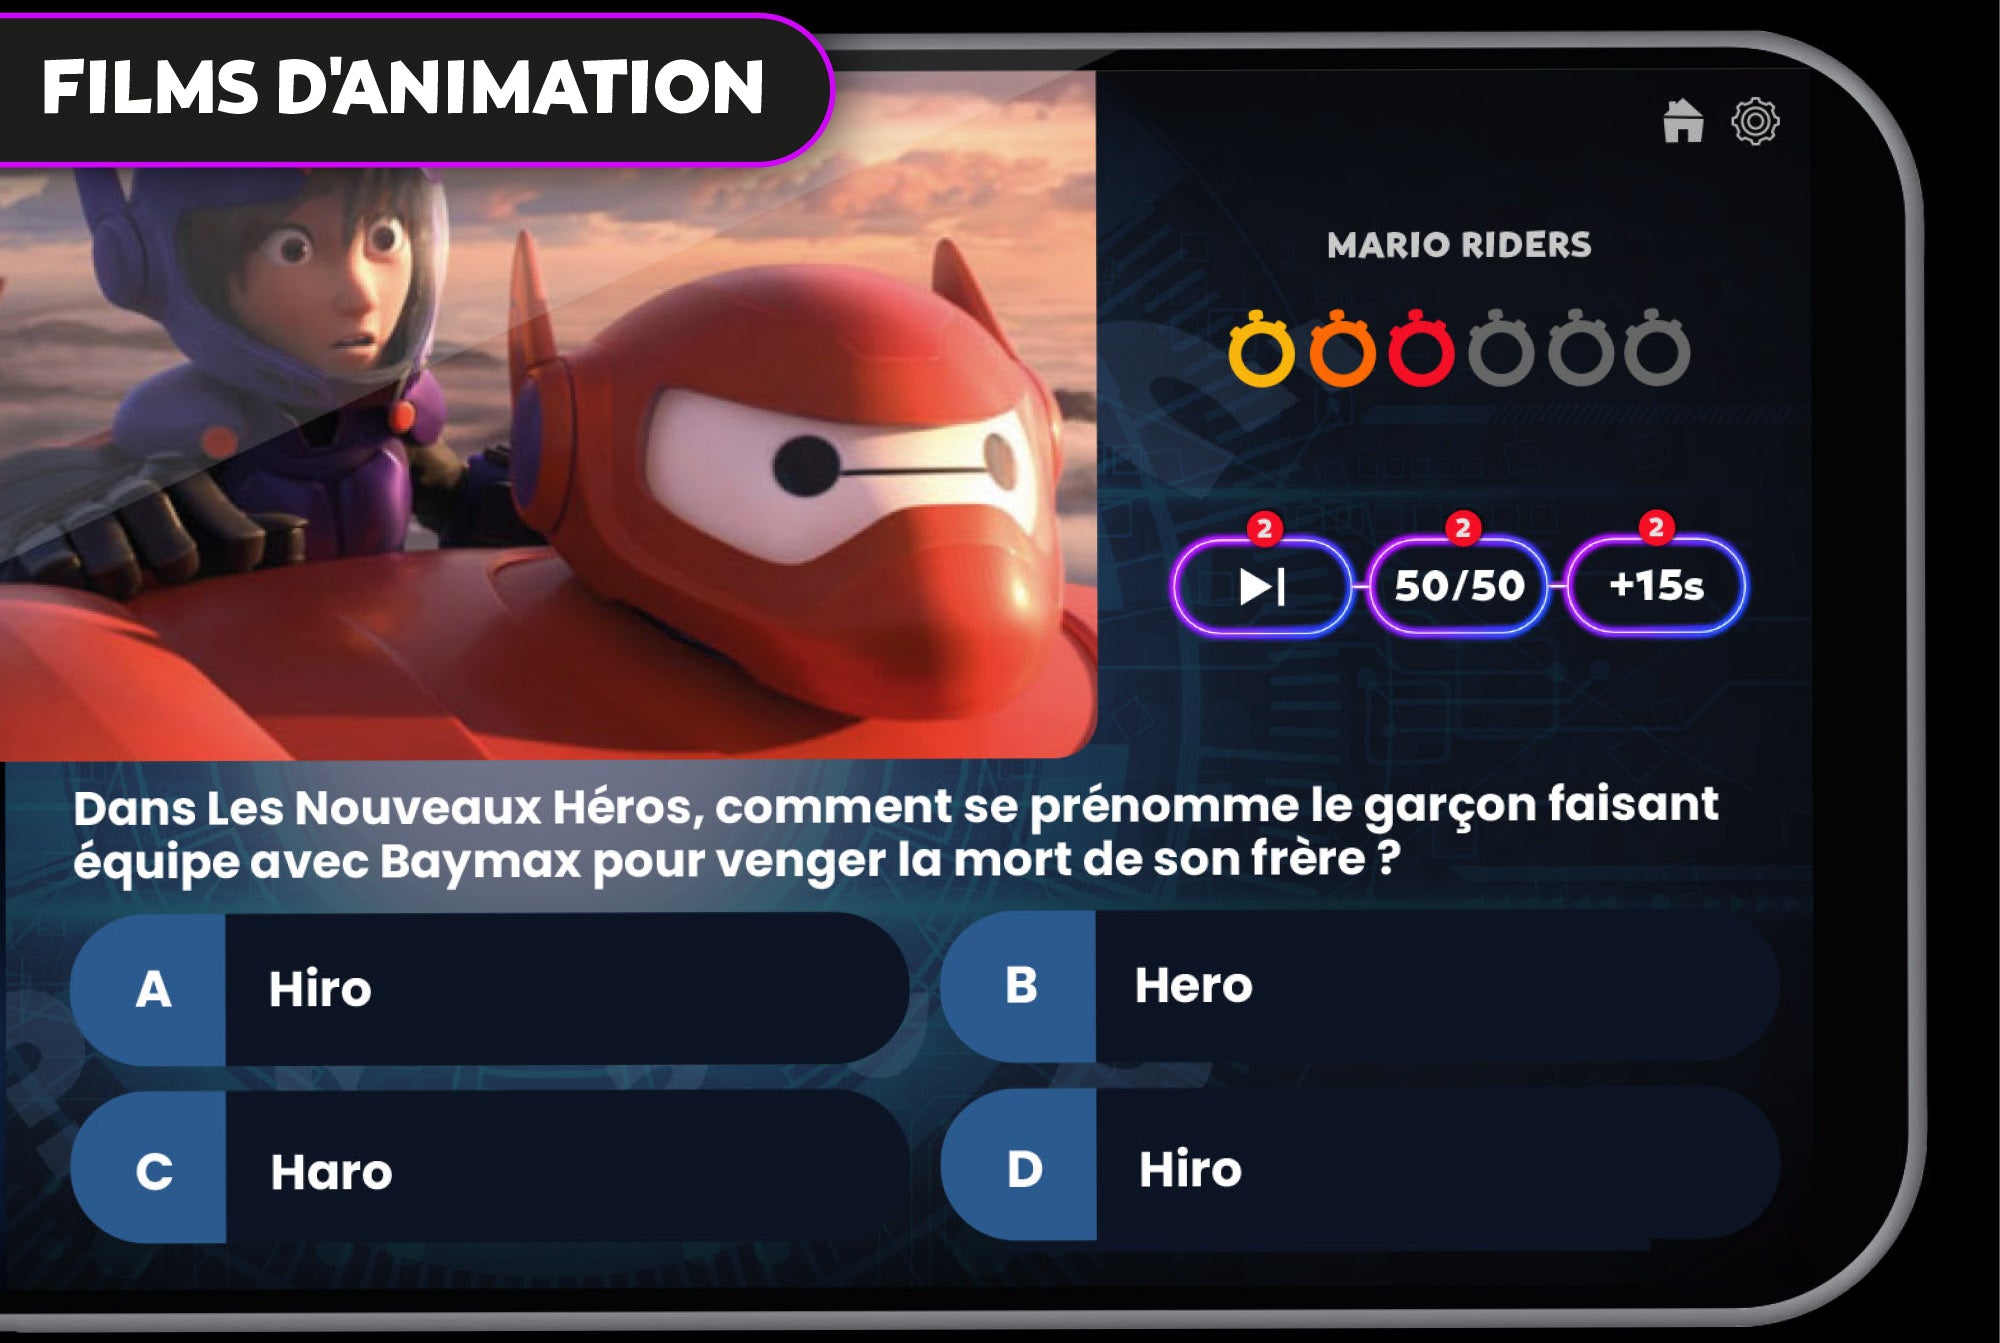Viewport: 2000px width, 1343px height.
Task: Tap the MARIO RIDERS player name
Action: [1459, 245]
